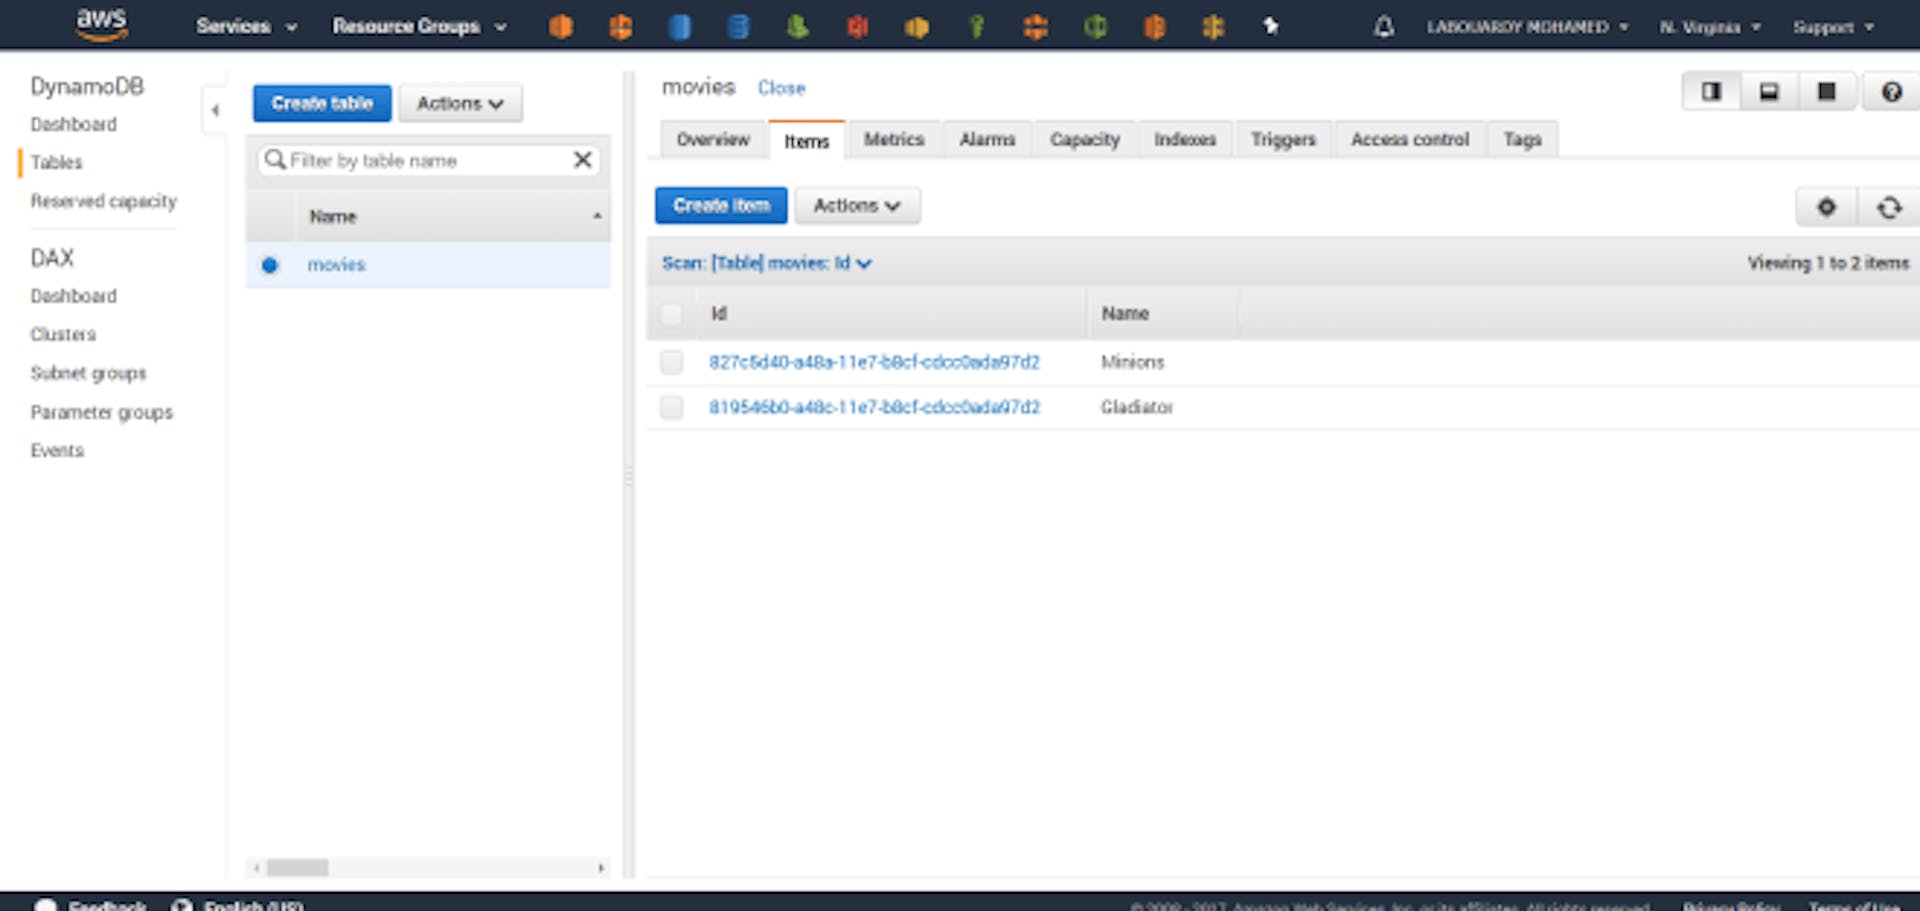This screenshot has width=1920, height=911.
Task: Go to DynamoDB Dashboard in sidebar
Action: point(73,124)
